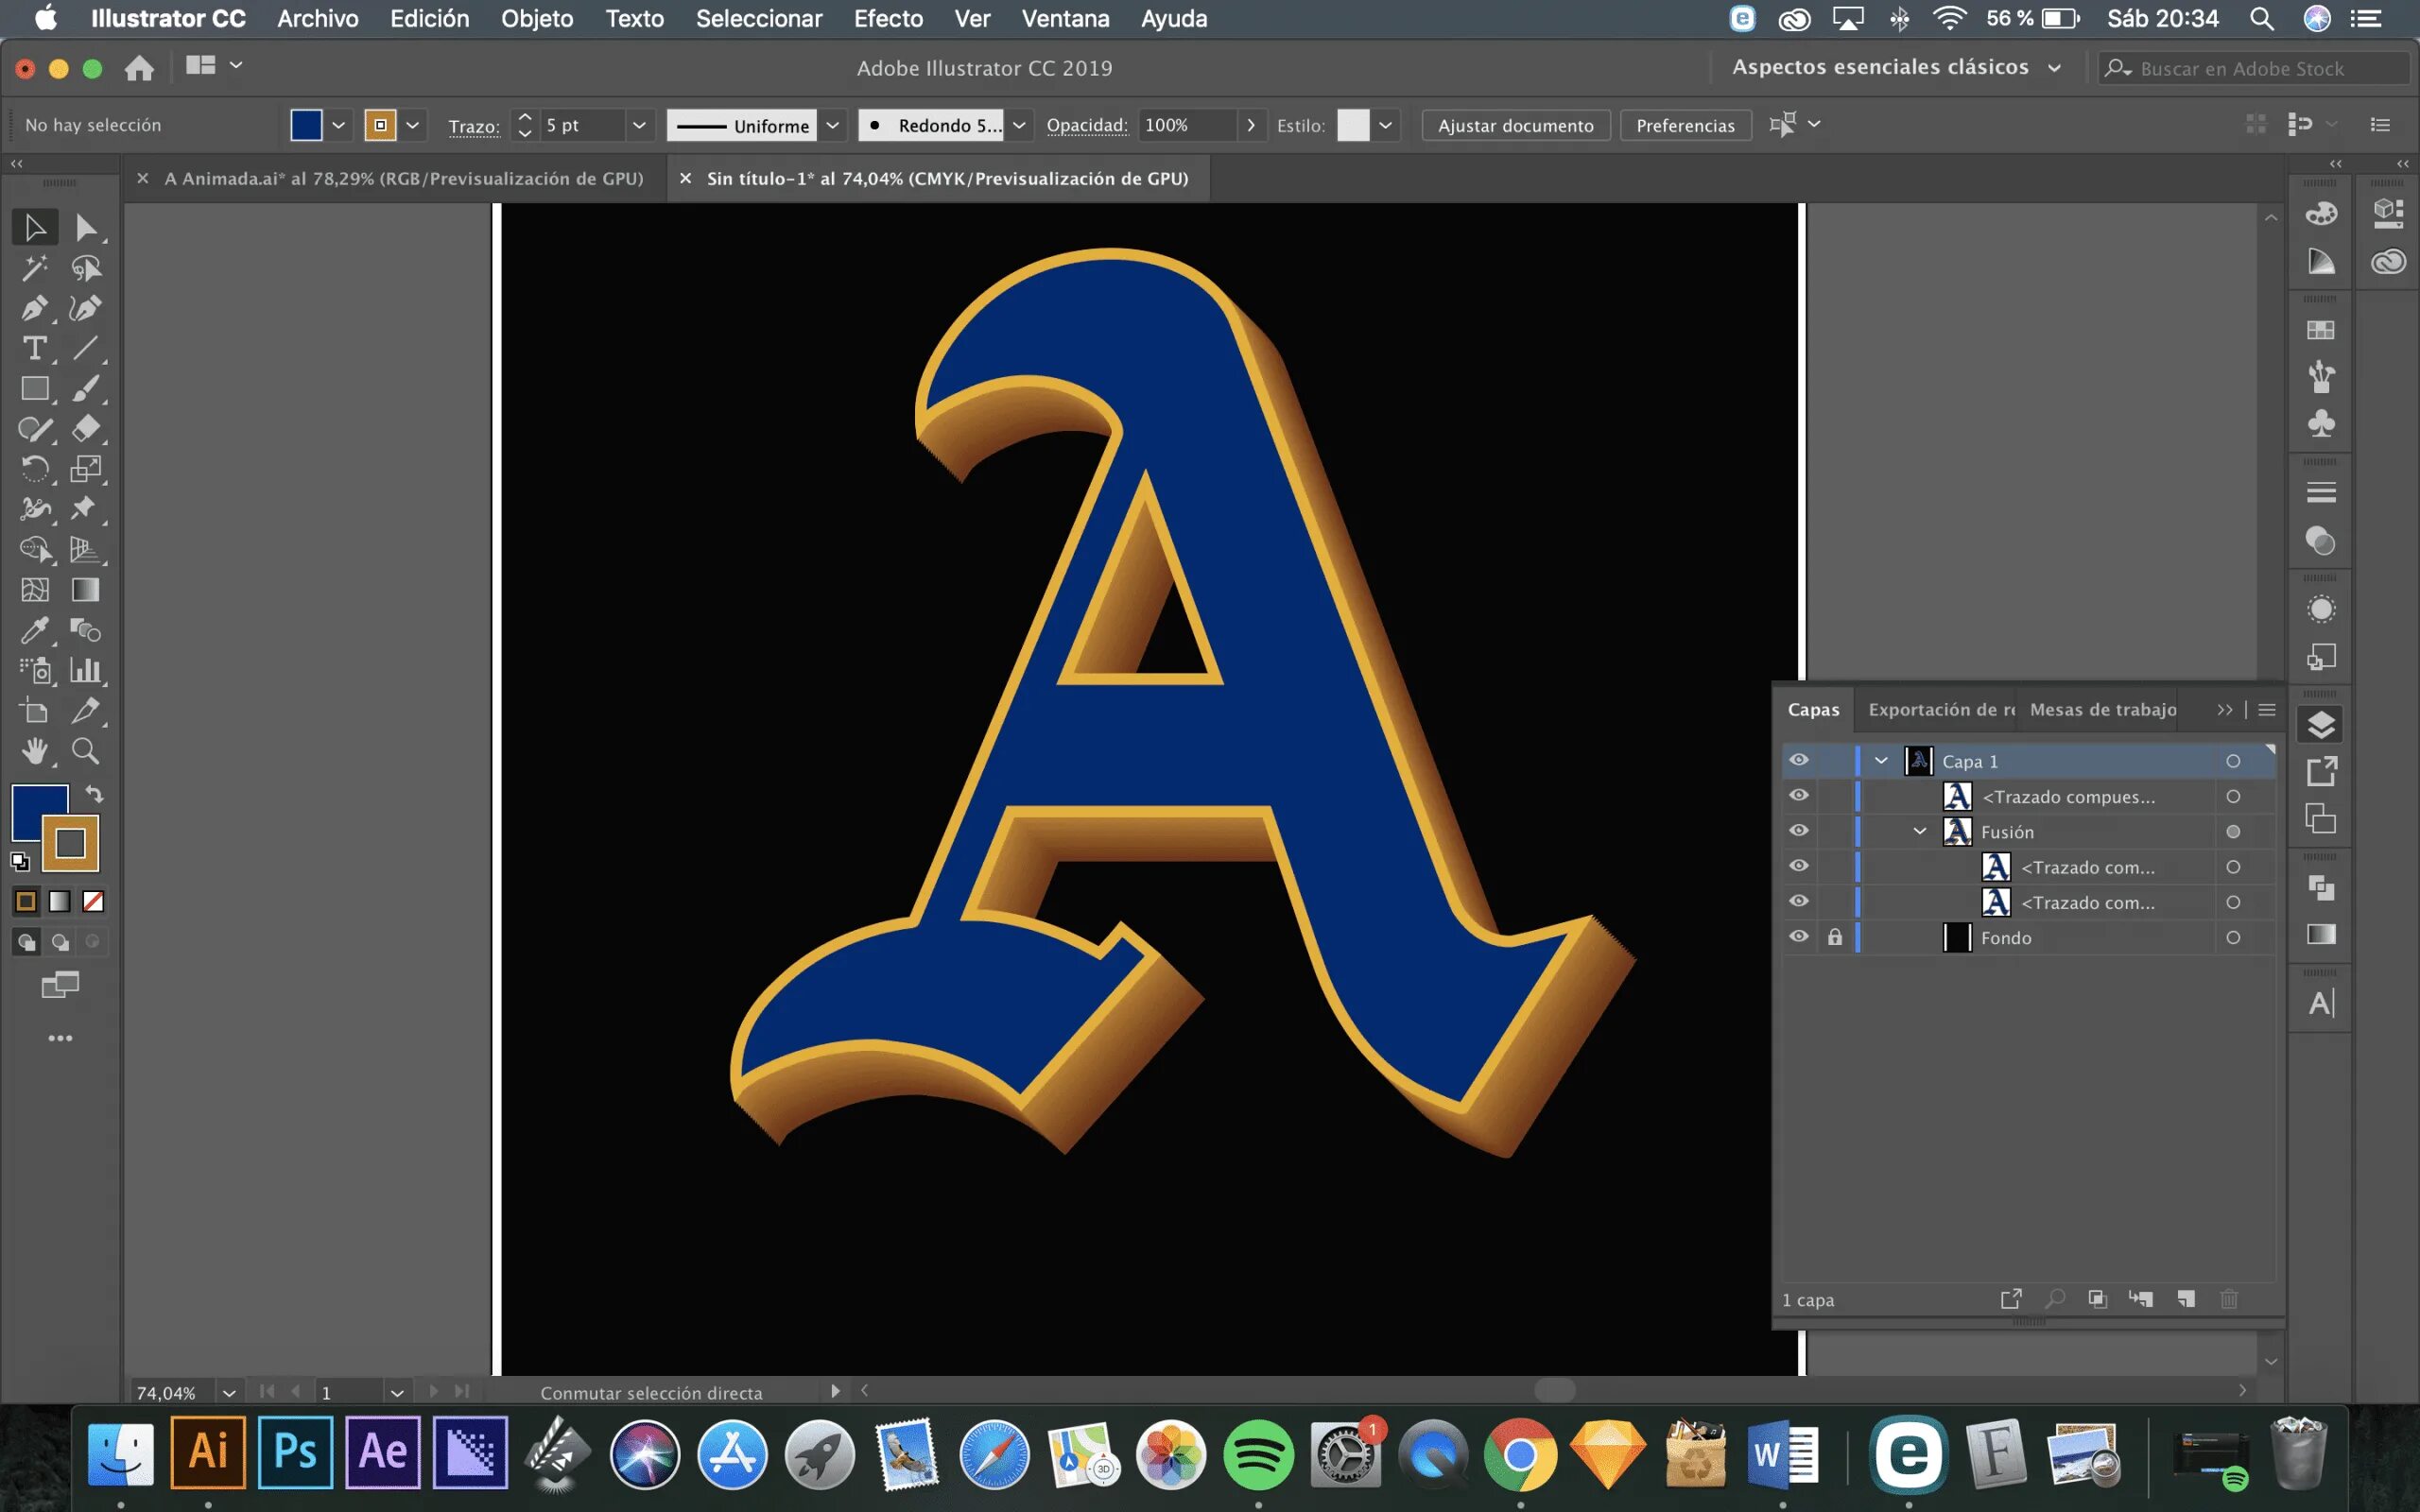Click the blue fill color swatch

point(306,125)
